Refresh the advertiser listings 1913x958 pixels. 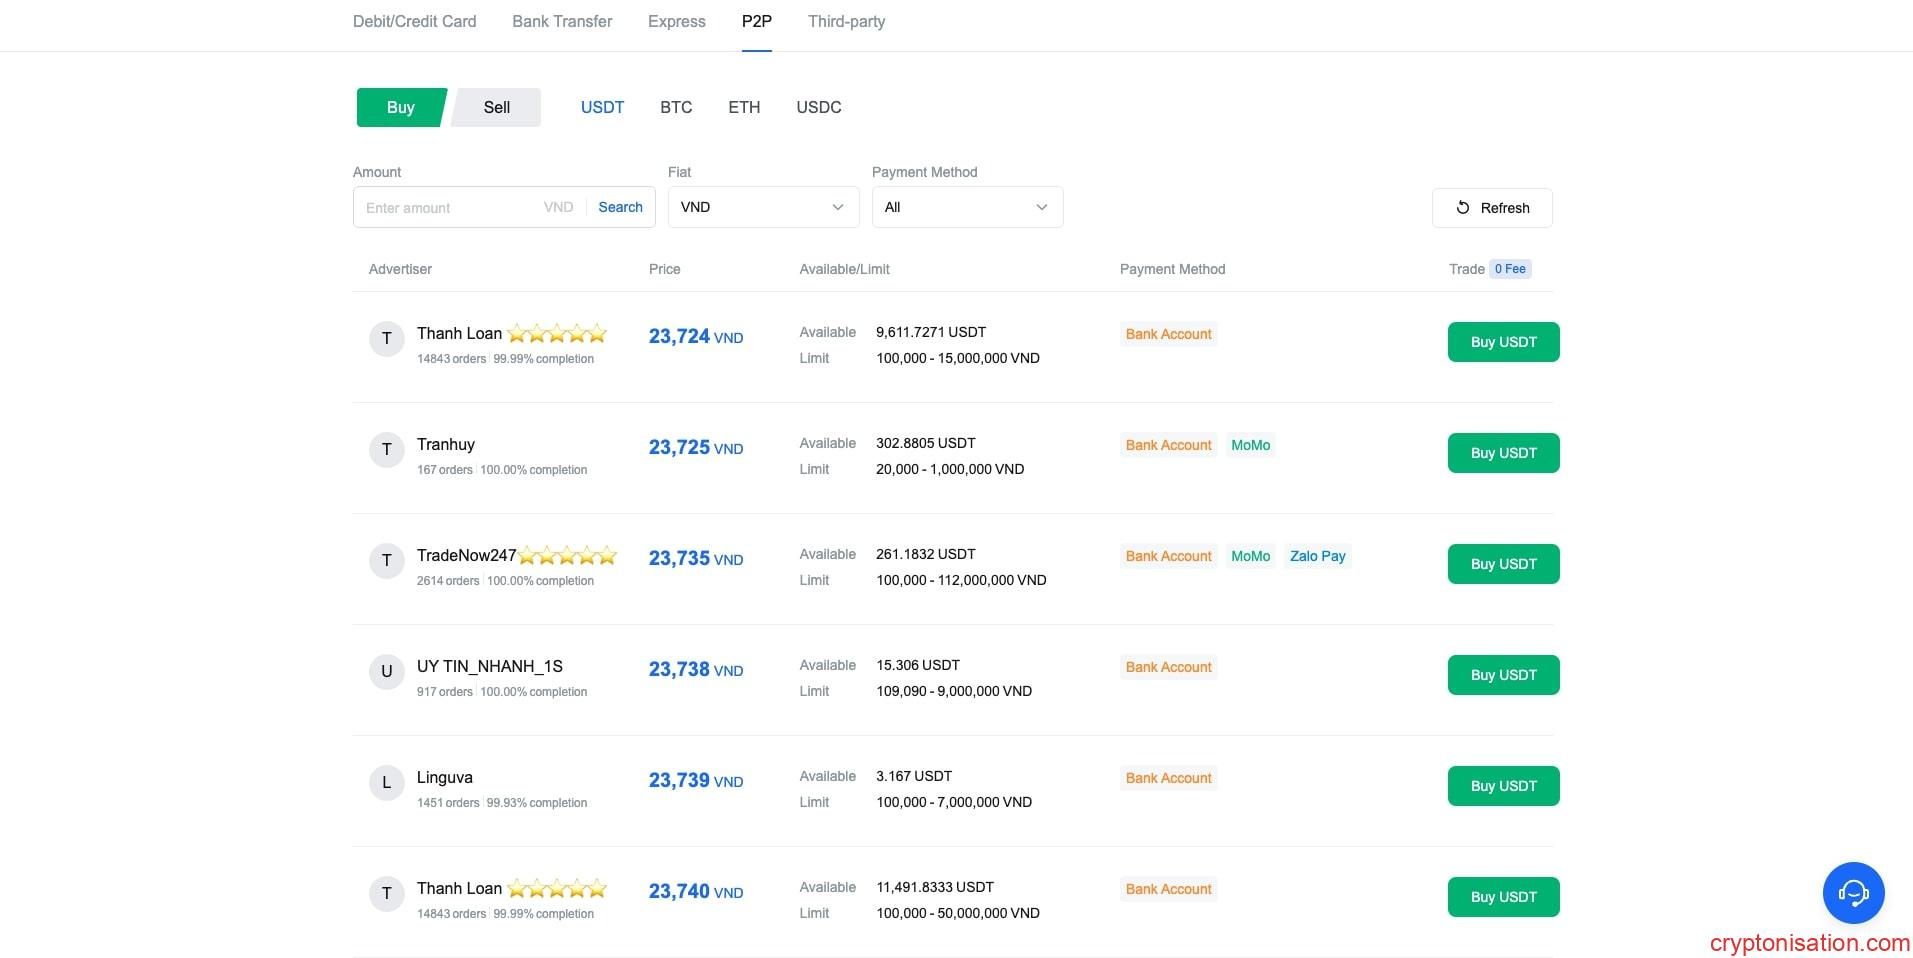[x=1492, y=208]
